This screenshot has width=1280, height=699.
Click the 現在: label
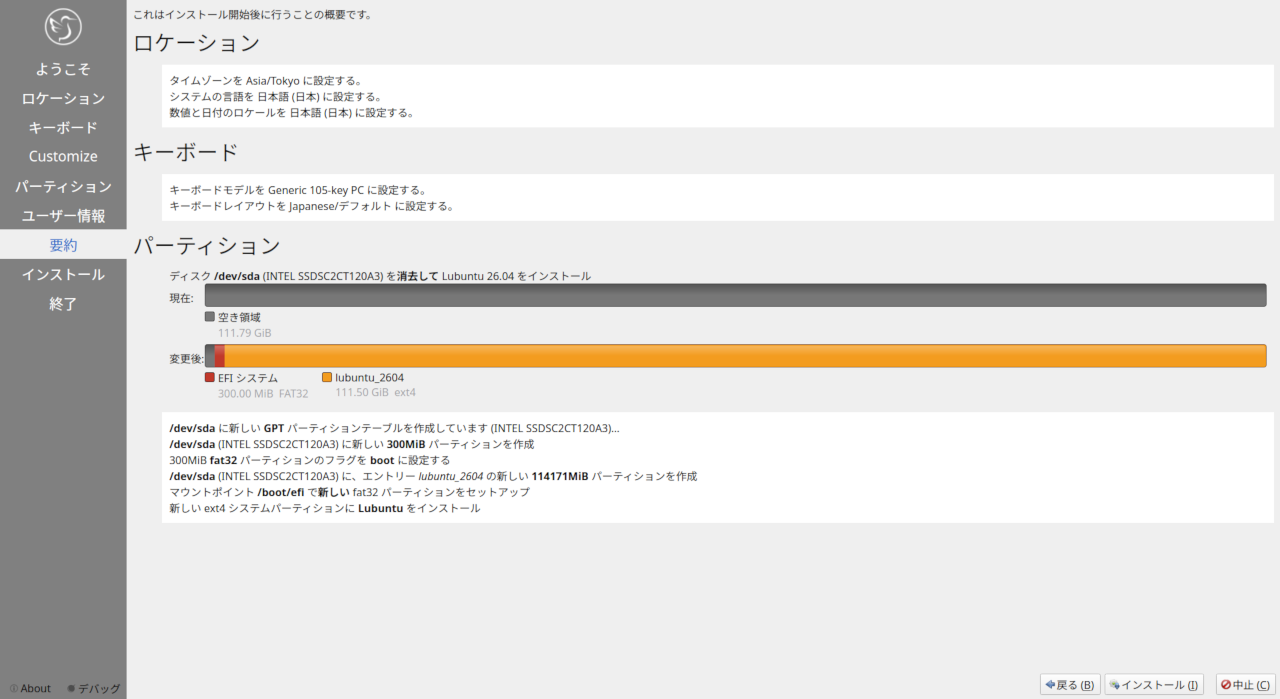point(182,298)
